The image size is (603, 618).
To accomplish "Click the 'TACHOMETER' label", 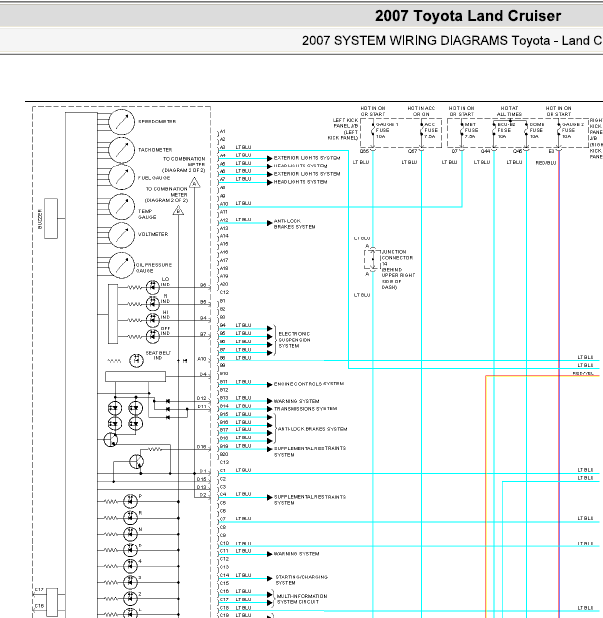I will (x=155, y=150).
